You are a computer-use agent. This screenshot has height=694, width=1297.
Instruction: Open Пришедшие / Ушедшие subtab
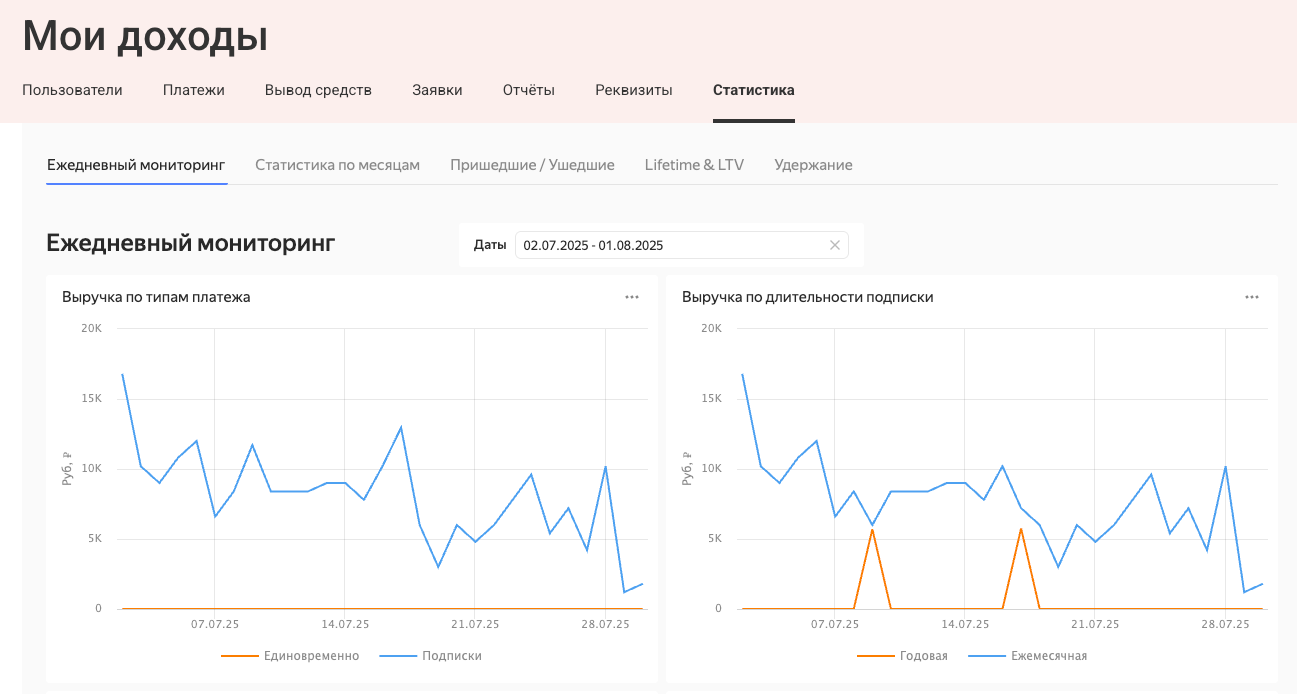(532, 165)
